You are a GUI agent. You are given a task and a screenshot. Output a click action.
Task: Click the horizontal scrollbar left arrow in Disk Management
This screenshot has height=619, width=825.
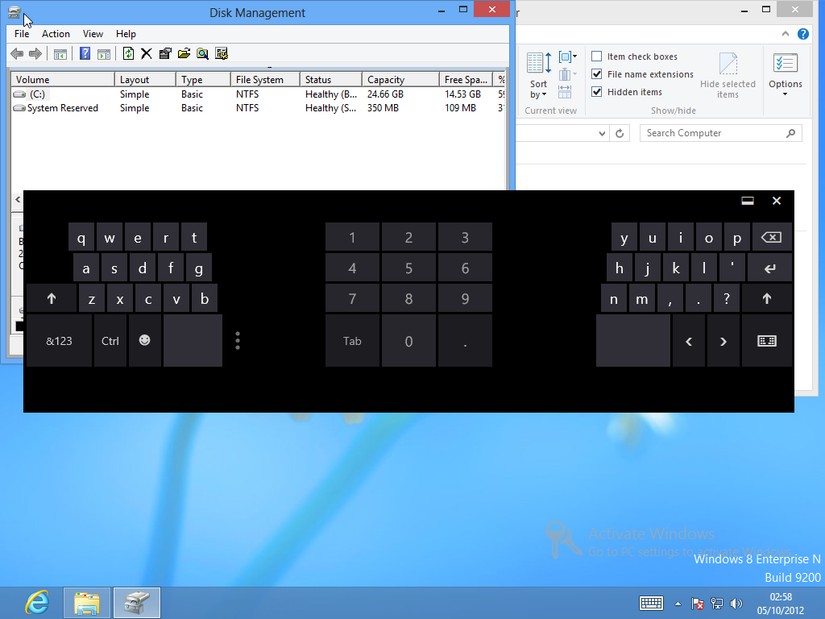tap(17, 199)
